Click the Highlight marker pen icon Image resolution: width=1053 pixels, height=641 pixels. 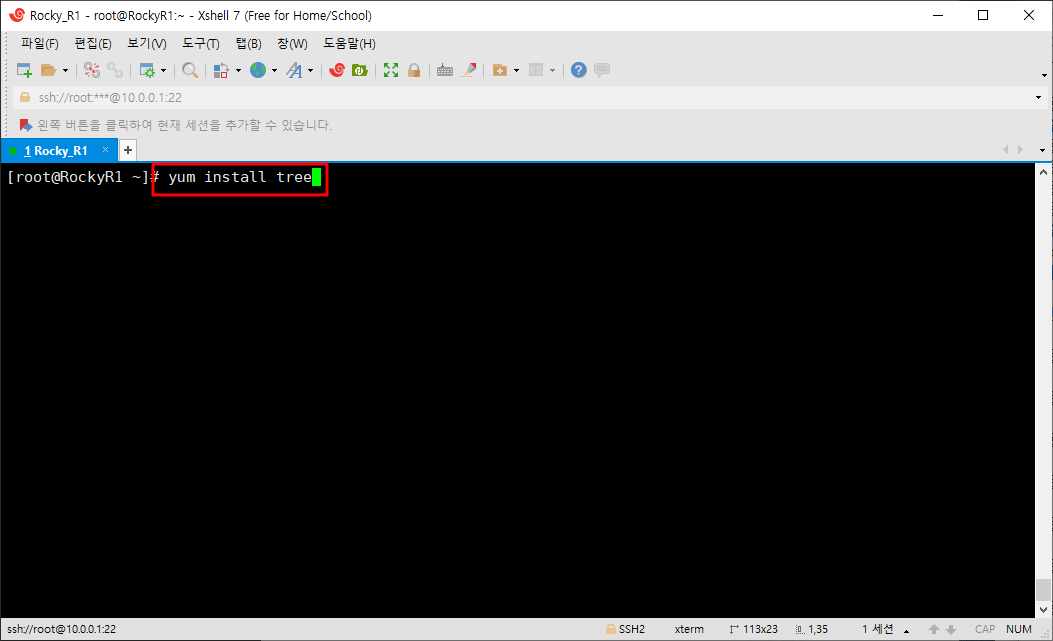click(469, 70)
